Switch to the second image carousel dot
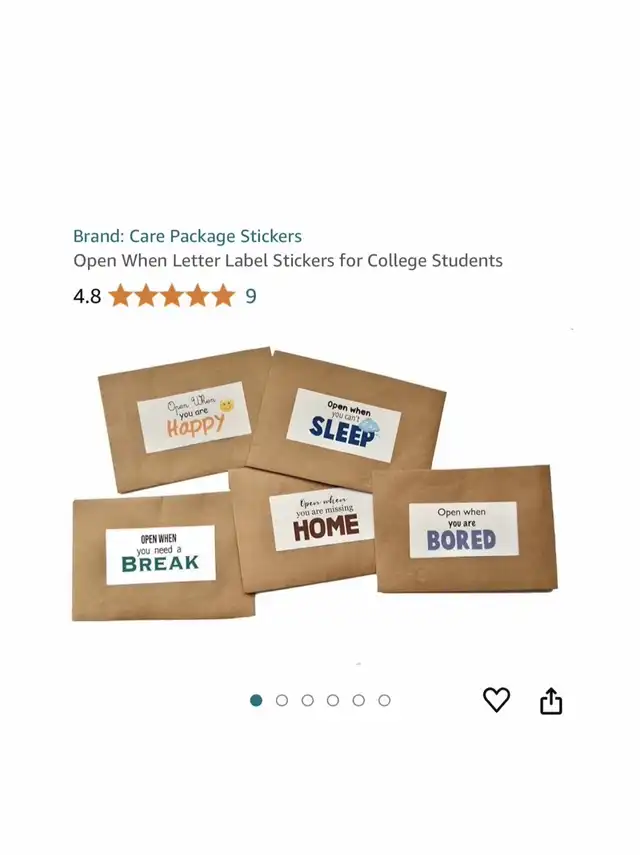Image resolution: width=640 pixels, height=855 pixels. [x=282, y=700]
